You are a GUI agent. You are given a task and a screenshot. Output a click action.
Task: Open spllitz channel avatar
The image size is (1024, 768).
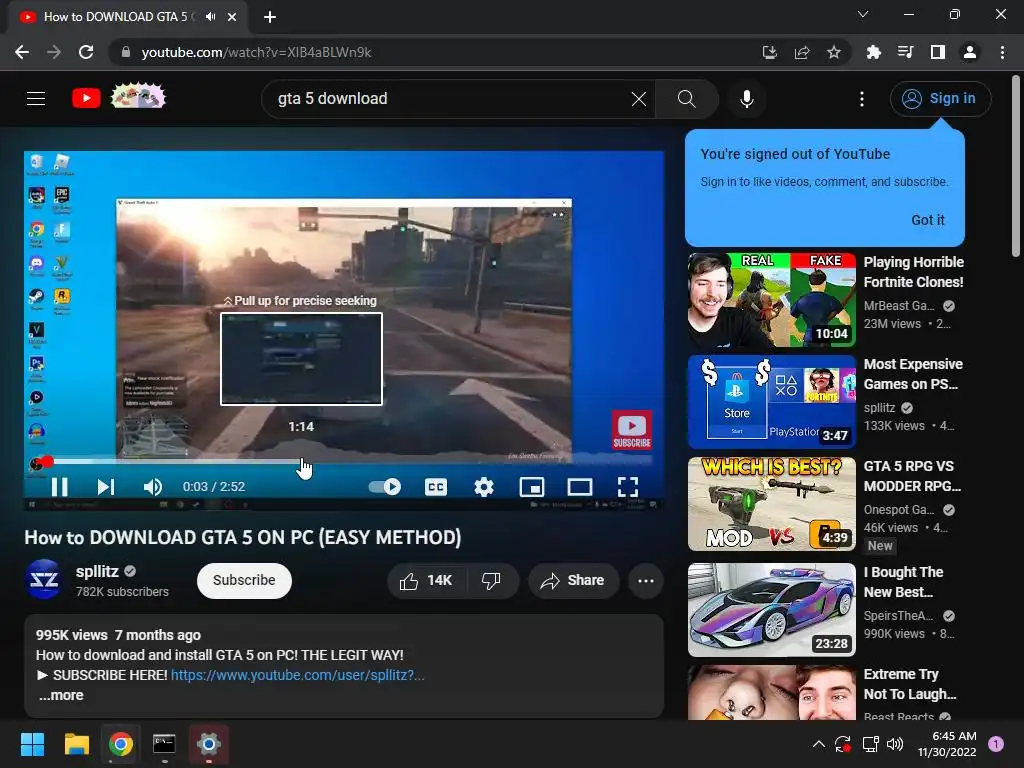point(44,579)
